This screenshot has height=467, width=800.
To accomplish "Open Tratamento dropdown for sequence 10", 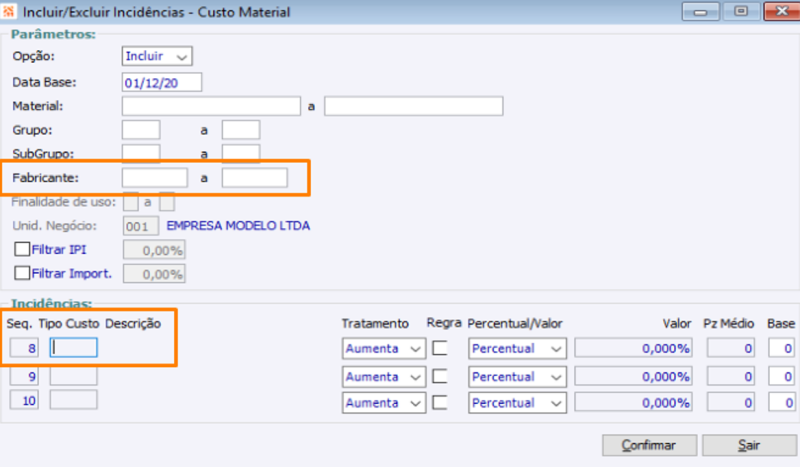I will pos(384,403).
